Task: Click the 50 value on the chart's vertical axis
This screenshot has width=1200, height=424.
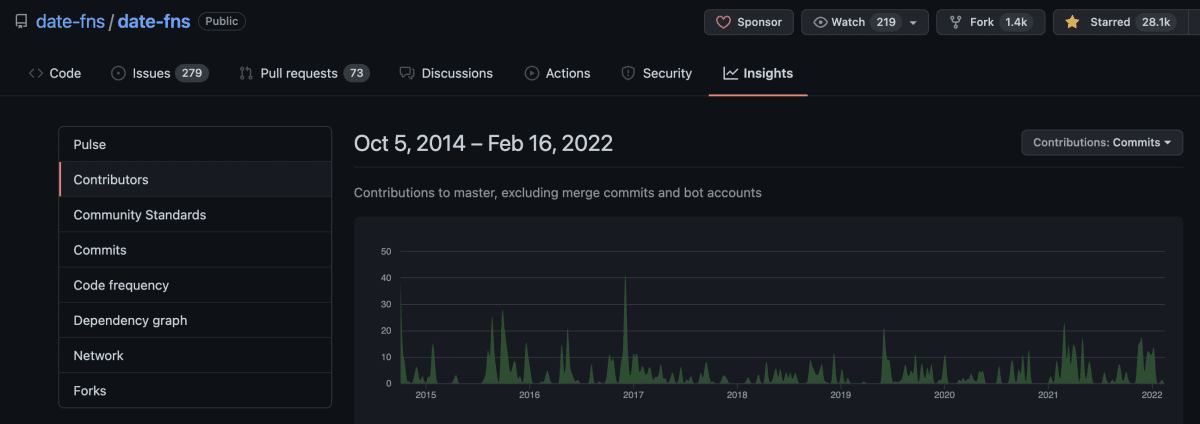Action: [x=386, y=251]
